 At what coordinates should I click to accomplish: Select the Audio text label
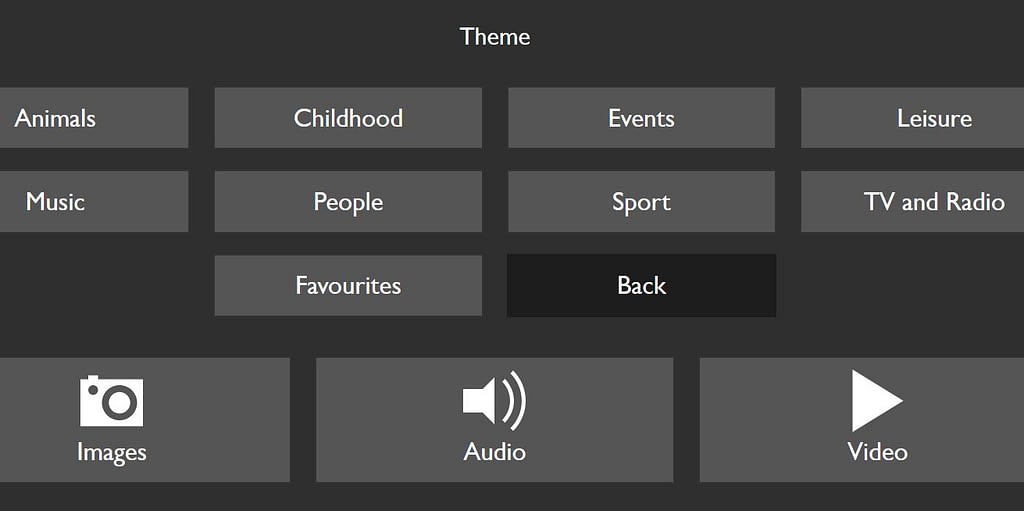point(494,452)
